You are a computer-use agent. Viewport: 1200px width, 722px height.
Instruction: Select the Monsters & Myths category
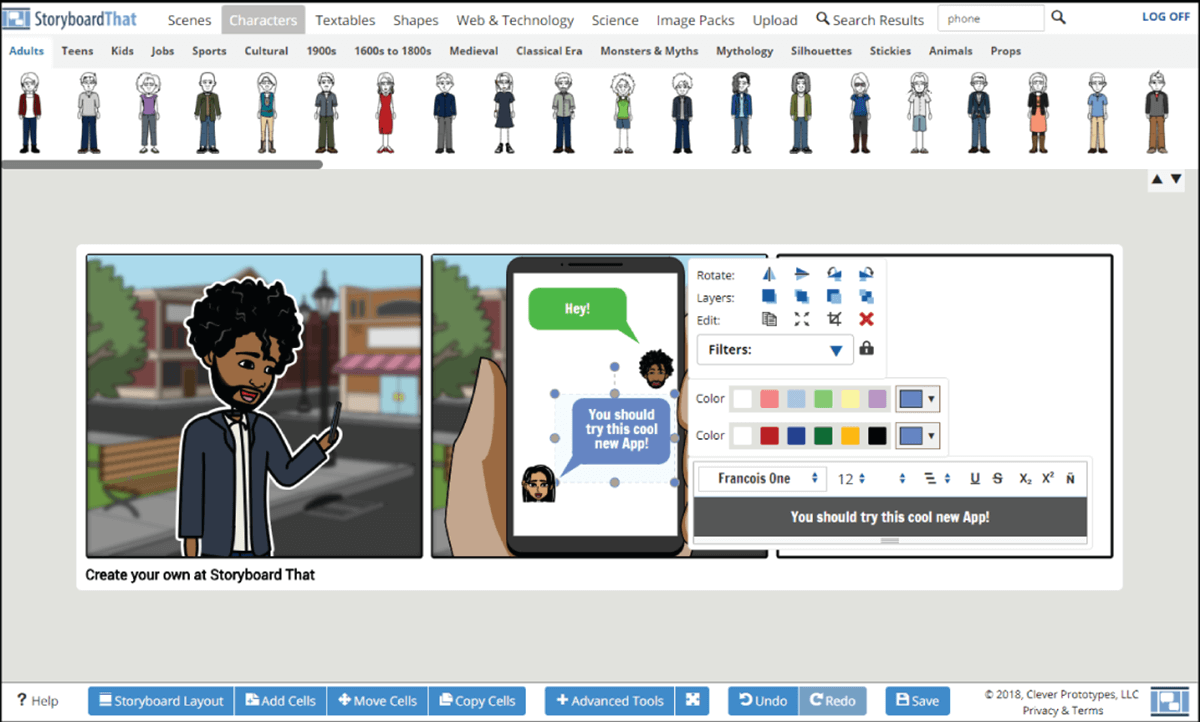(x=649, y=51)
